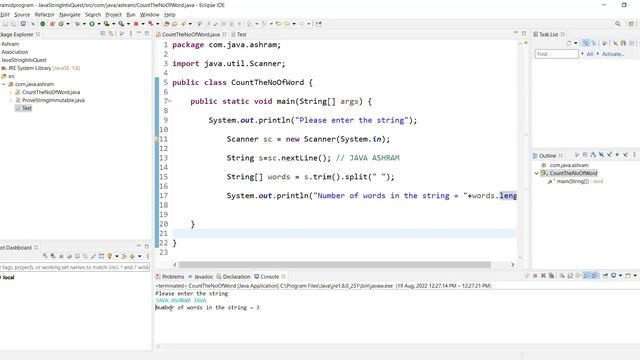Toggle Categorized presentation in Task List toolbar

point(586,43)
